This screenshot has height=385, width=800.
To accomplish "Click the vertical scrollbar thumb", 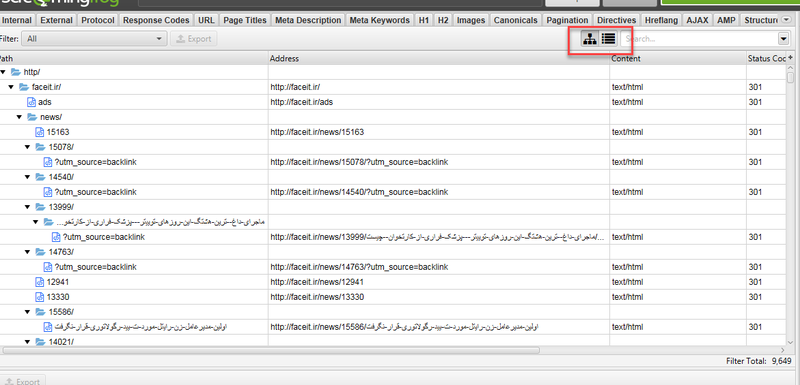I will click(790, 78).
